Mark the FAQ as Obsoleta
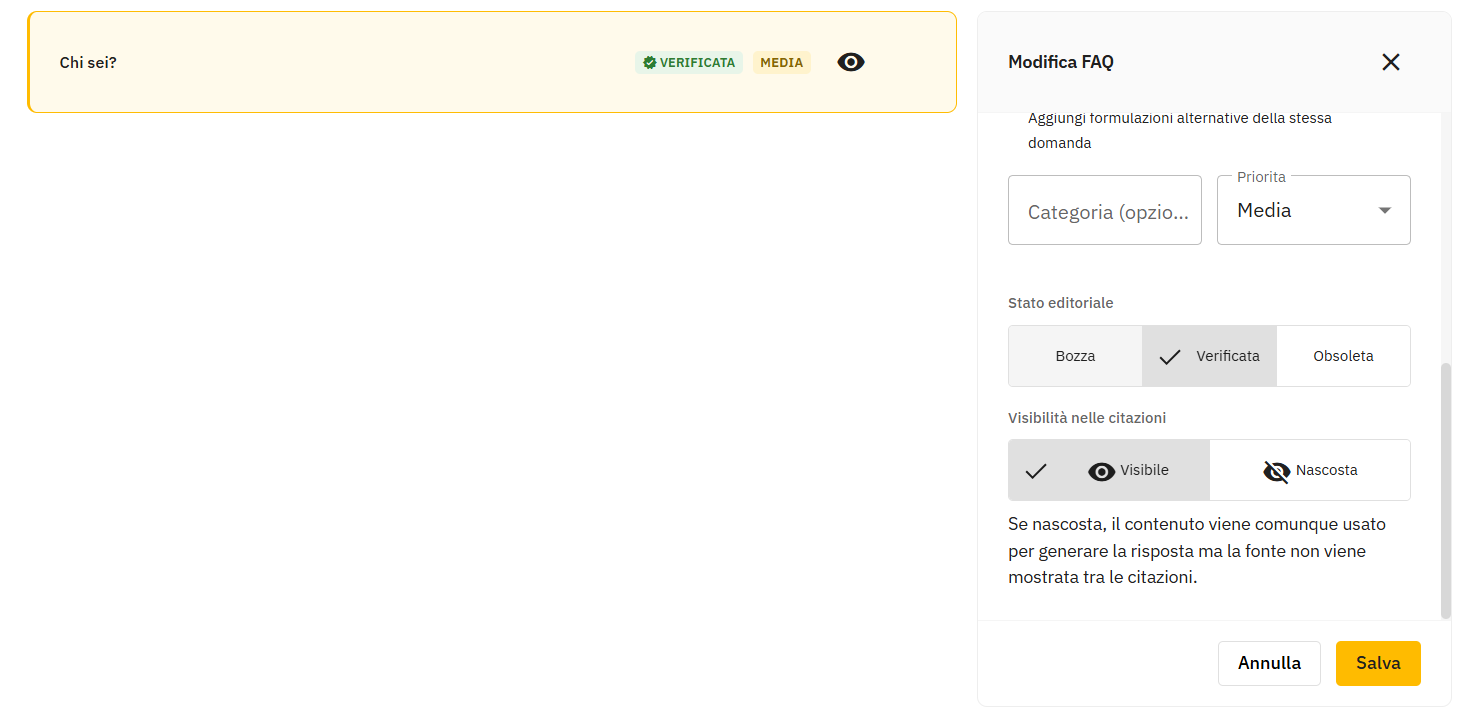 1343,356
